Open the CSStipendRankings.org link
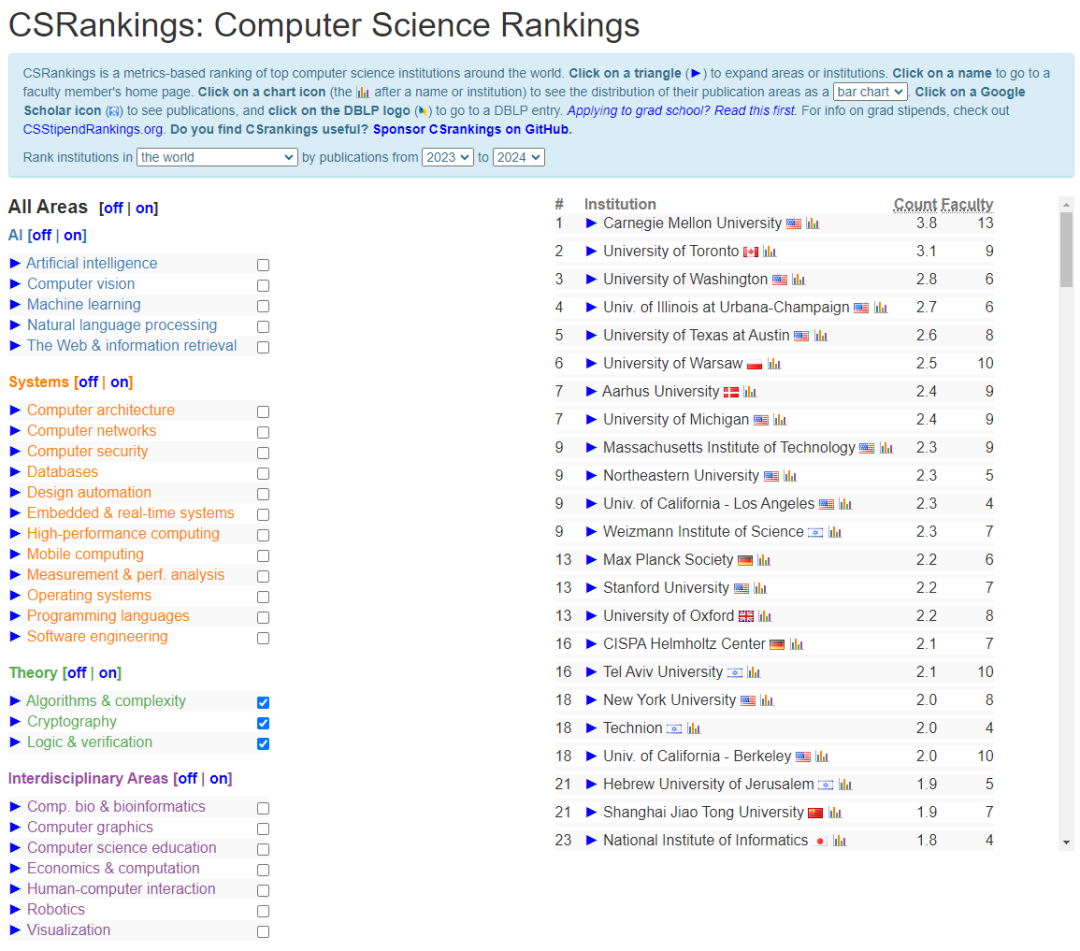 tap(93, 129)
